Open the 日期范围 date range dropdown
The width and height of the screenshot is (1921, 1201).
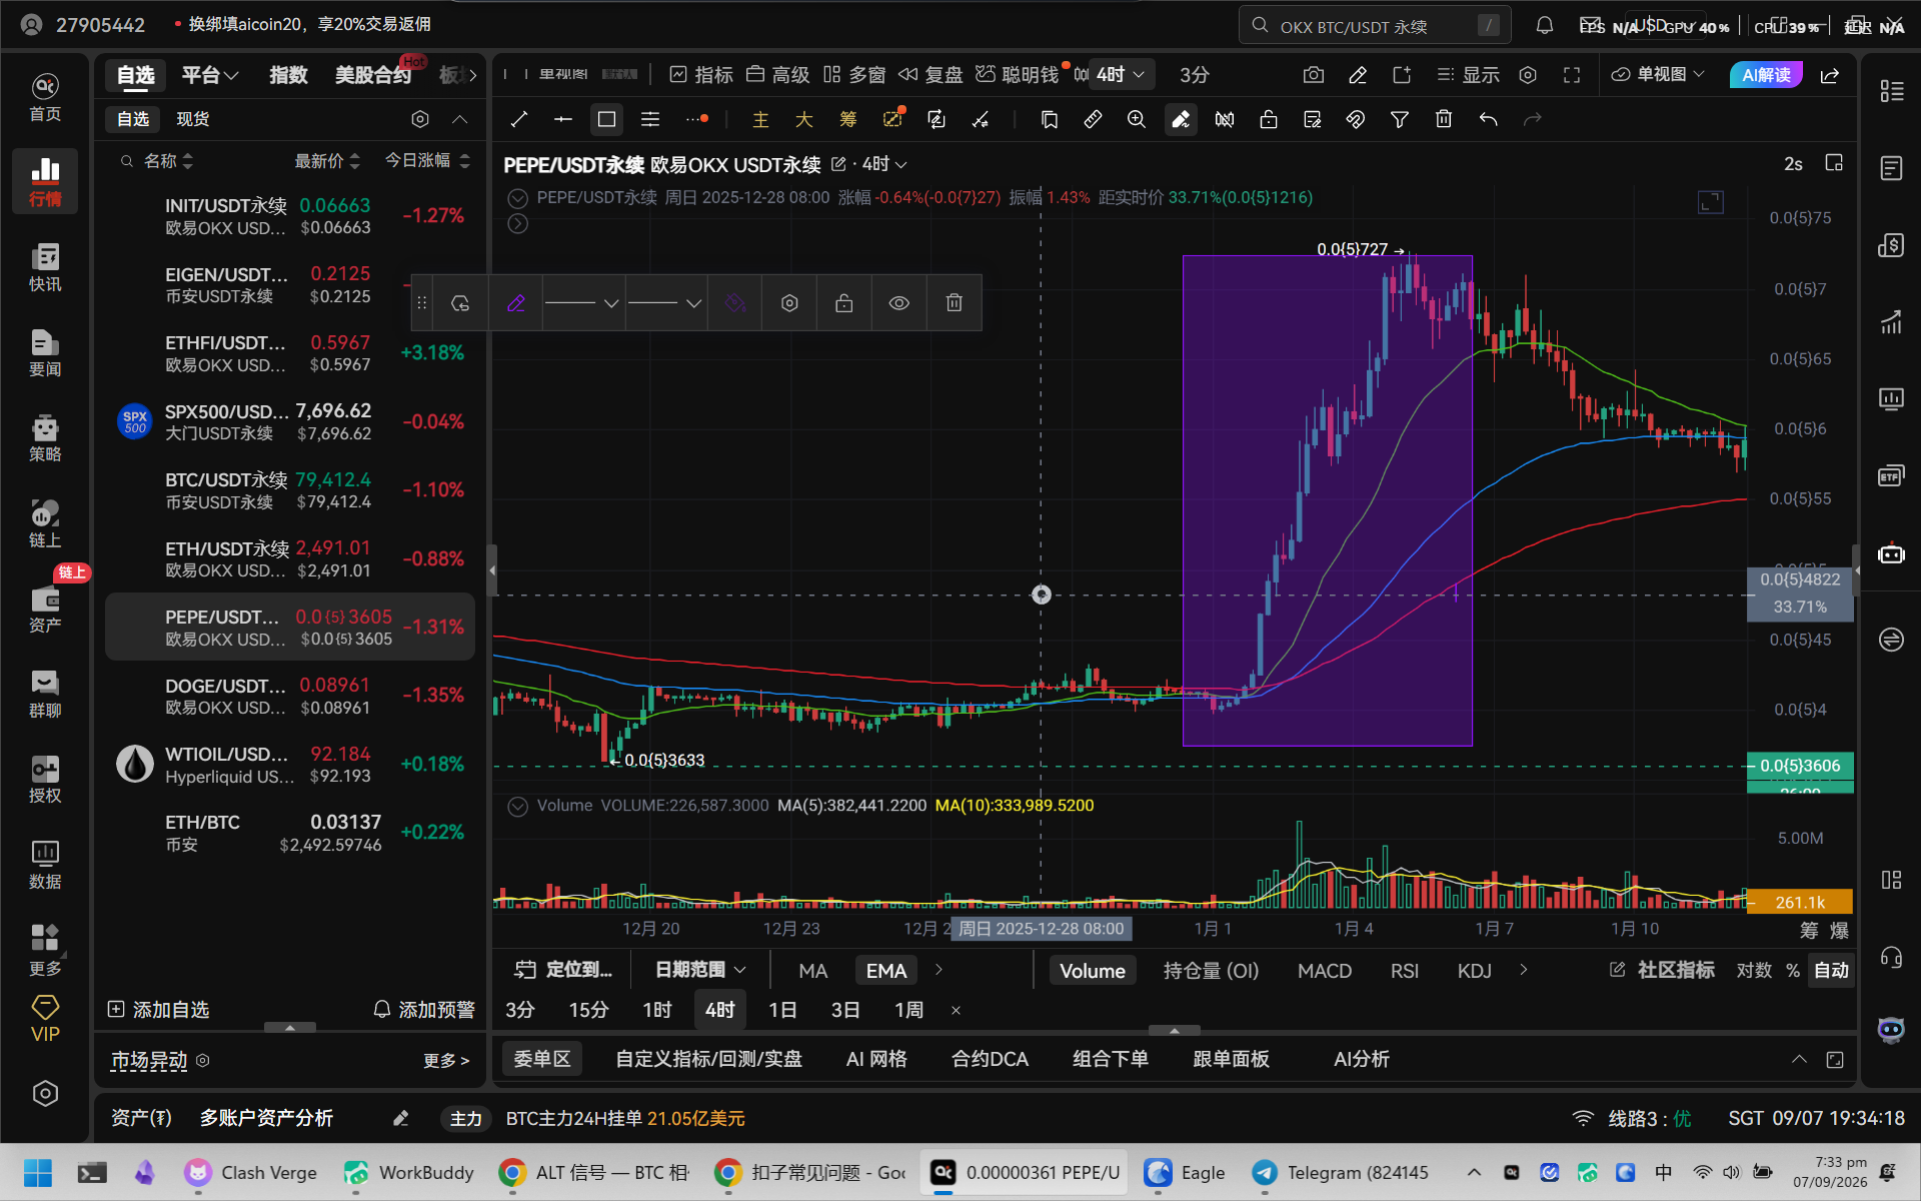(x=700, y=970)
